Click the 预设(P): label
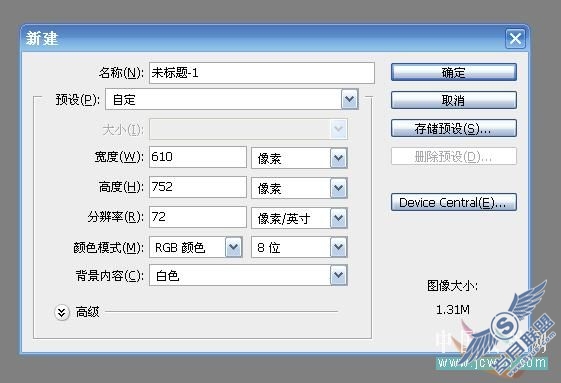The image size is (561, 383). 78,100
